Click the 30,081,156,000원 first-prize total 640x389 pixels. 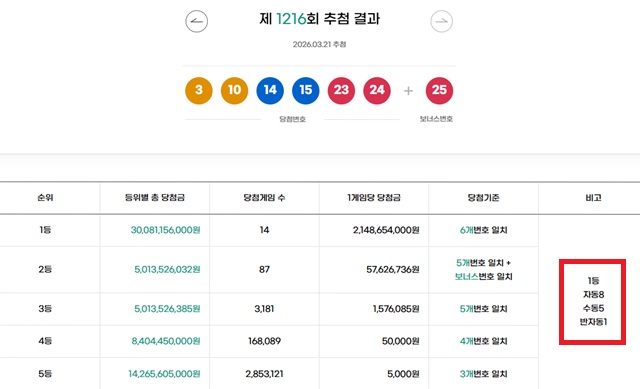(x=165, y=230)
